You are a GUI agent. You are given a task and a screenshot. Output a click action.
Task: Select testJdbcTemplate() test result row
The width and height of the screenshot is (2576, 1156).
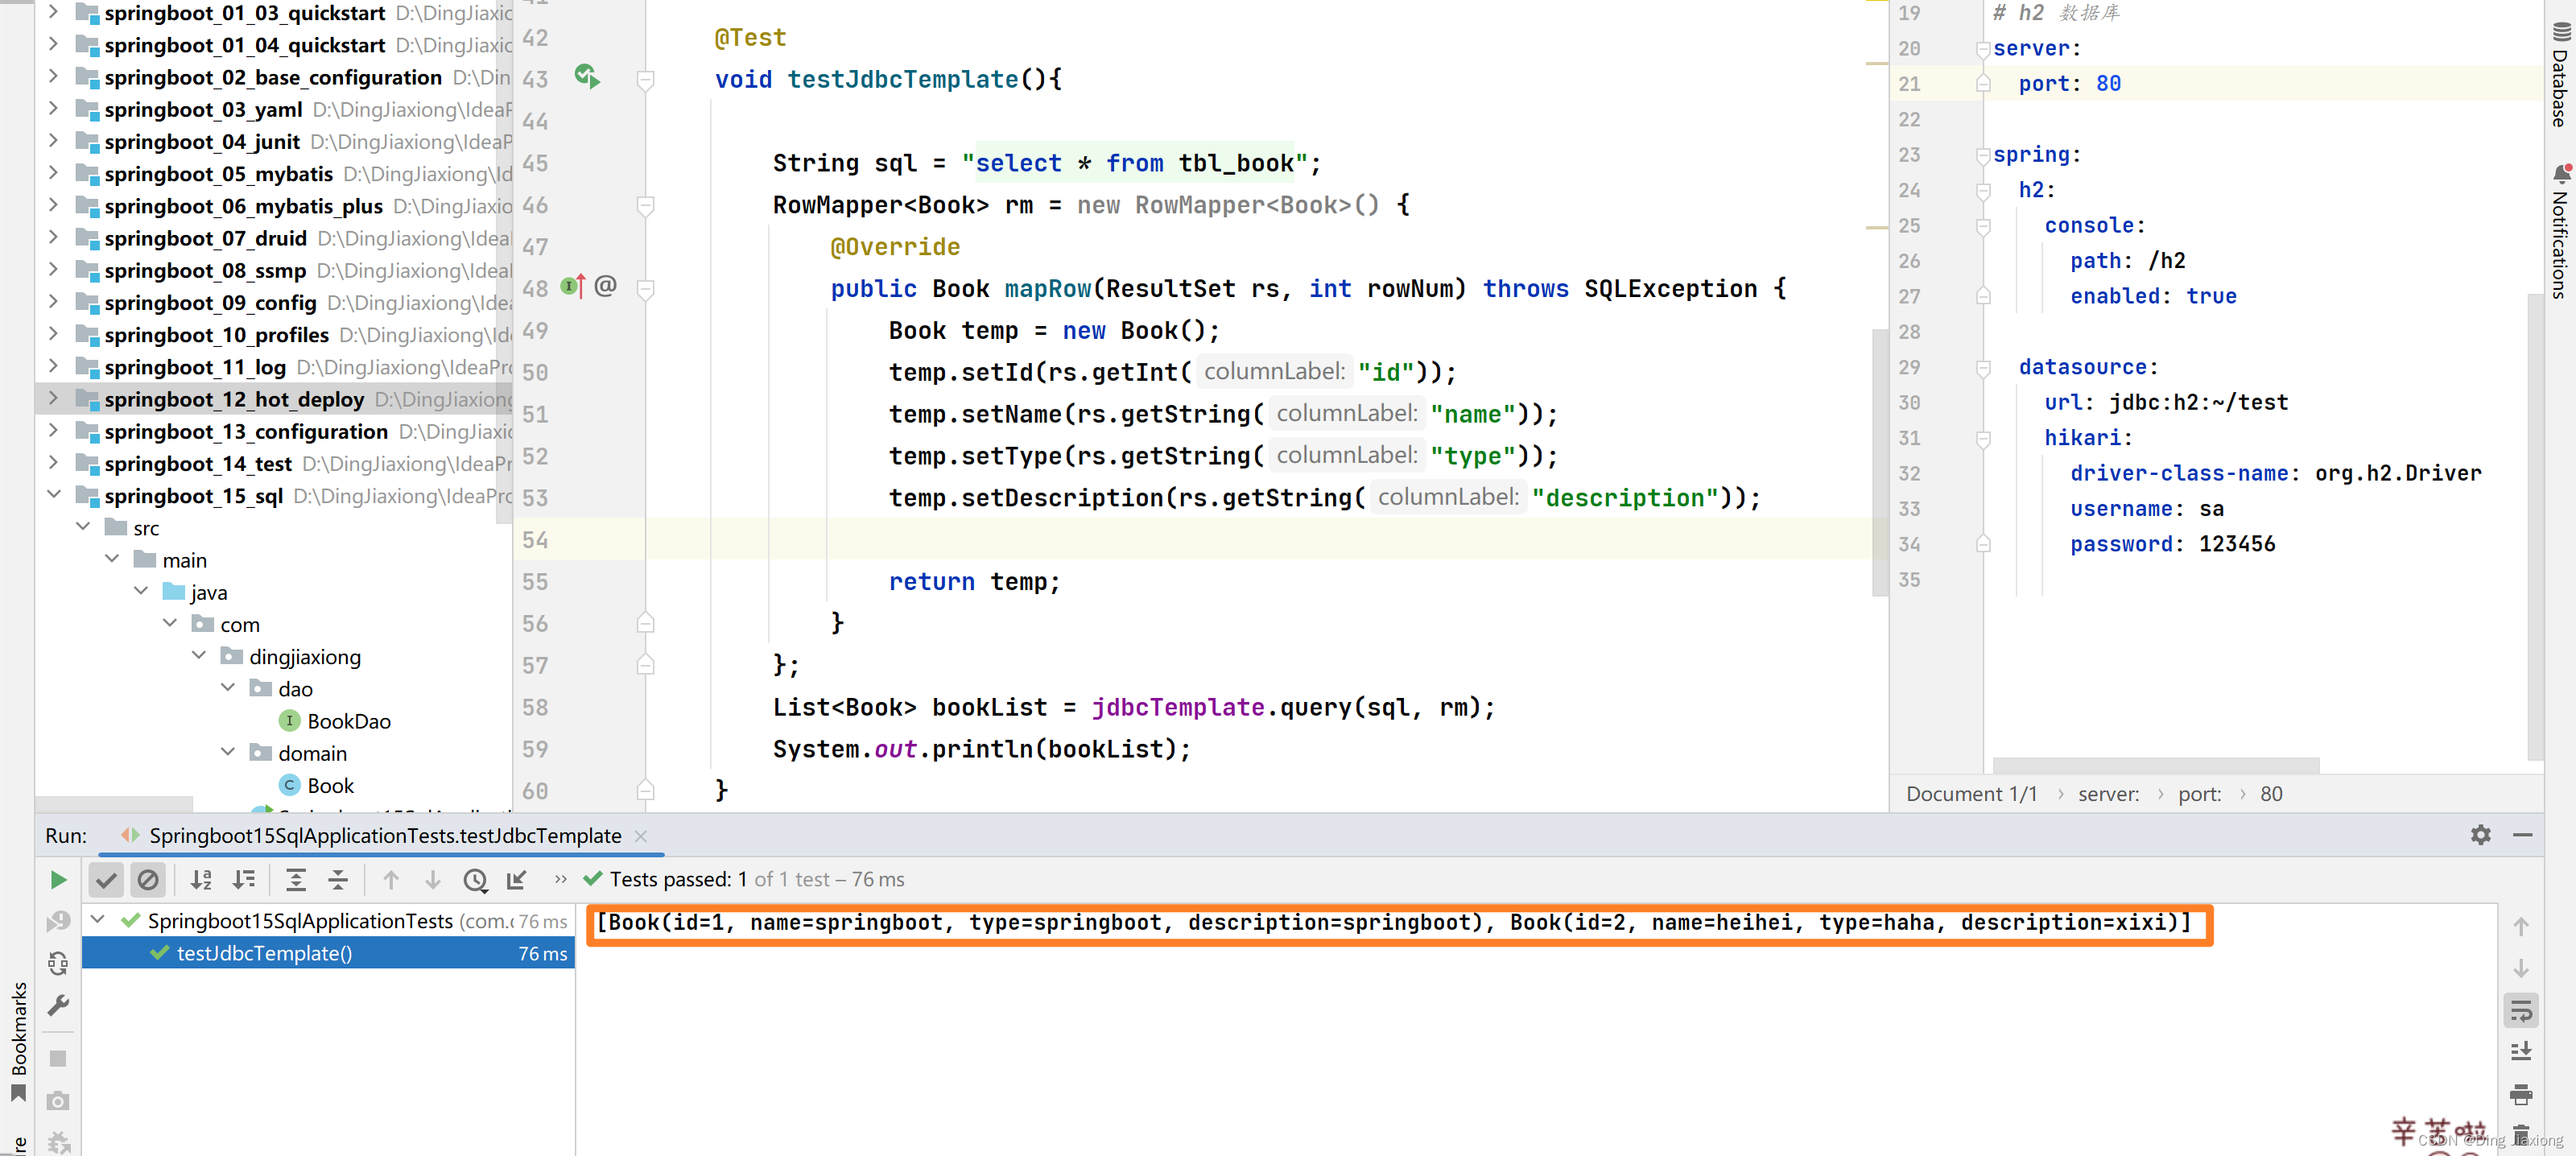click(328, 954)
